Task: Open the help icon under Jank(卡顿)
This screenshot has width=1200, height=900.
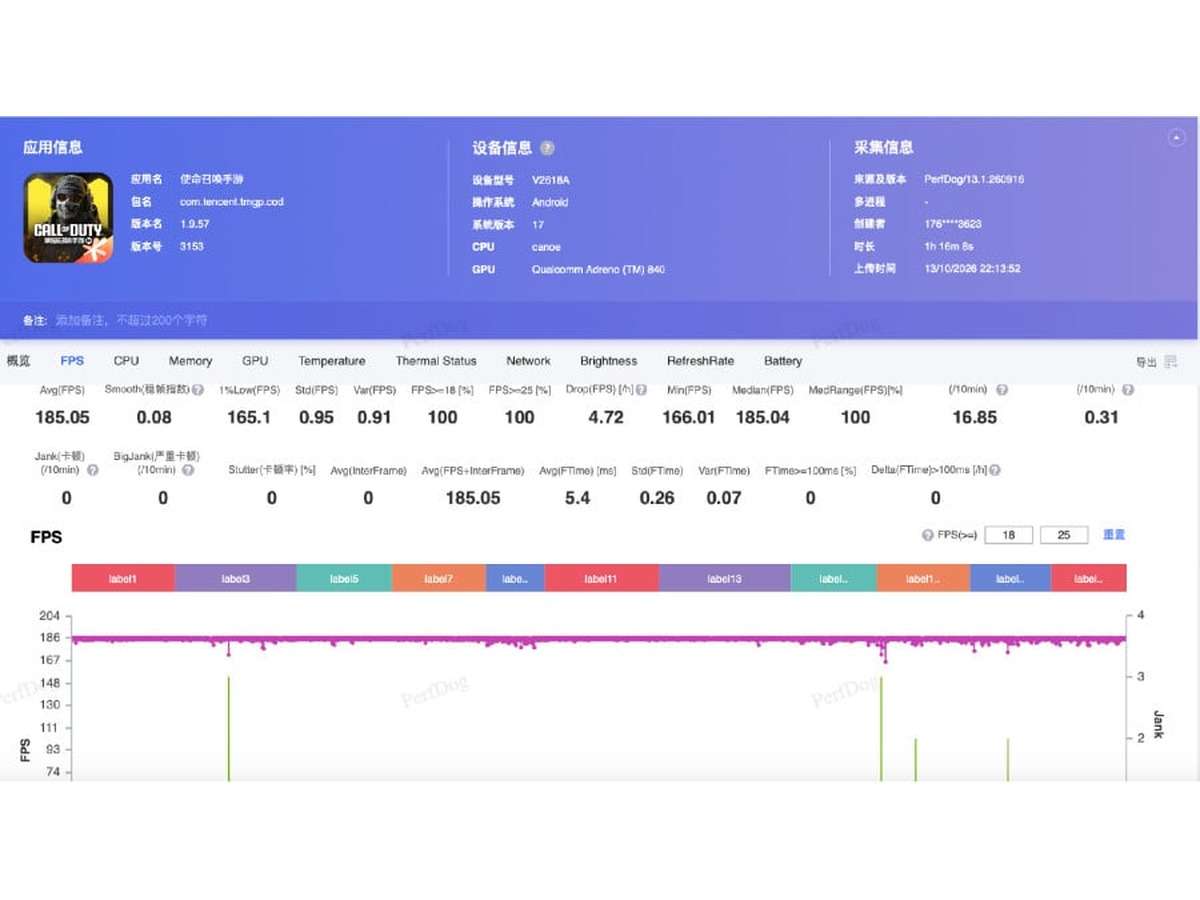Action: 93,470
